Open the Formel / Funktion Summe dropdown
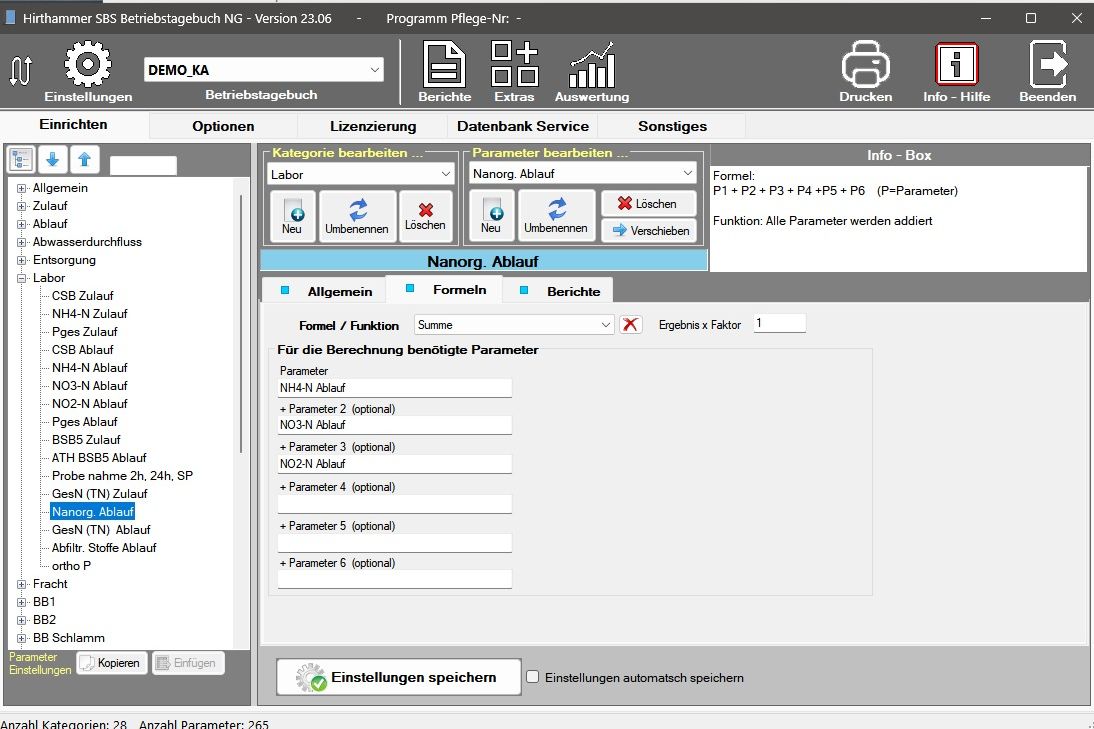 606,325
